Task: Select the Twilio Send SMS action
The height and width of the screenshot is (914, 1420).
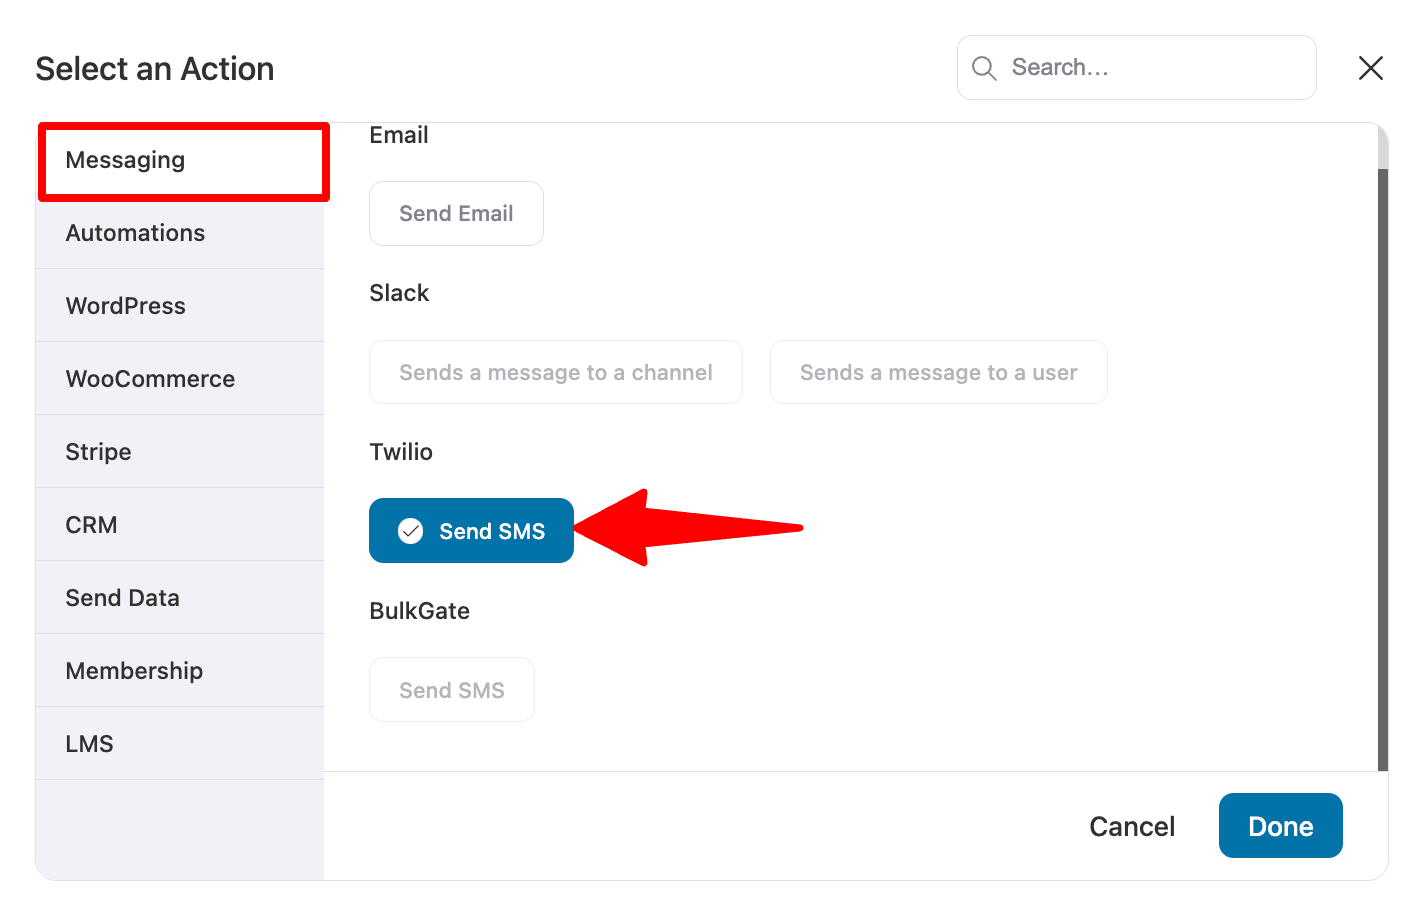Action: 471,531
